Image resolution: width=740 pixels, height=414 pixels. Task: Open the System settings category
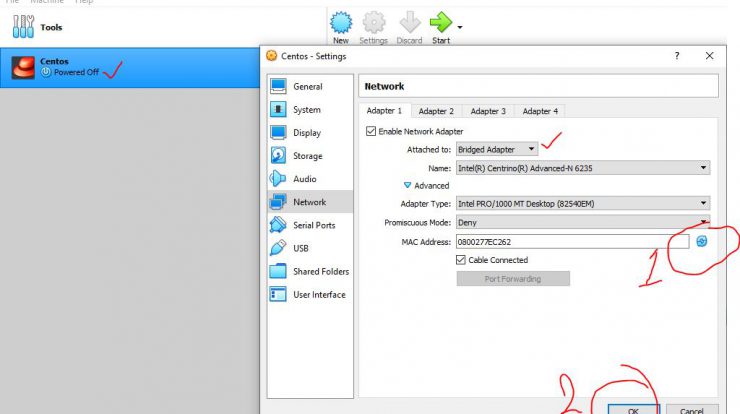(x=310, y=110)
